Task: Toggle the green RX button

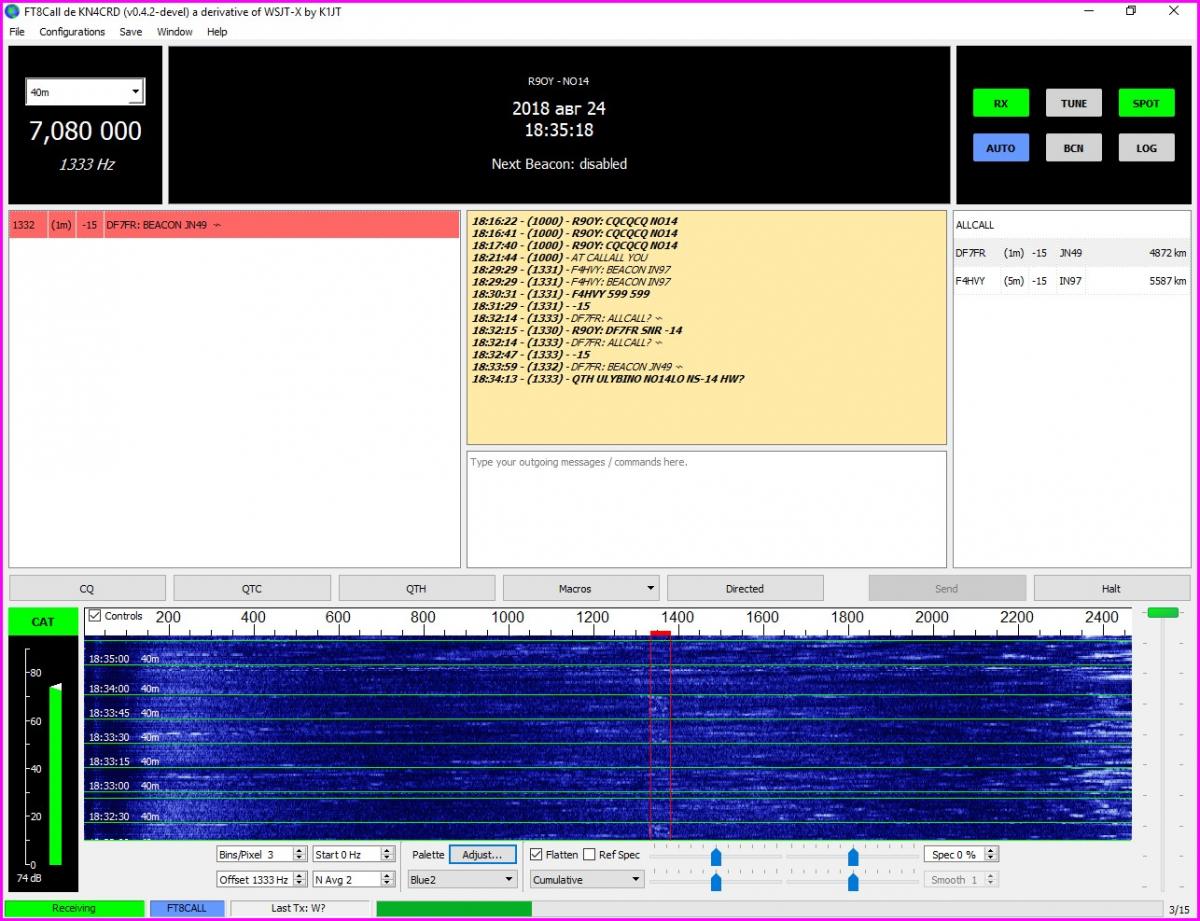Action: click(1000, 103)
